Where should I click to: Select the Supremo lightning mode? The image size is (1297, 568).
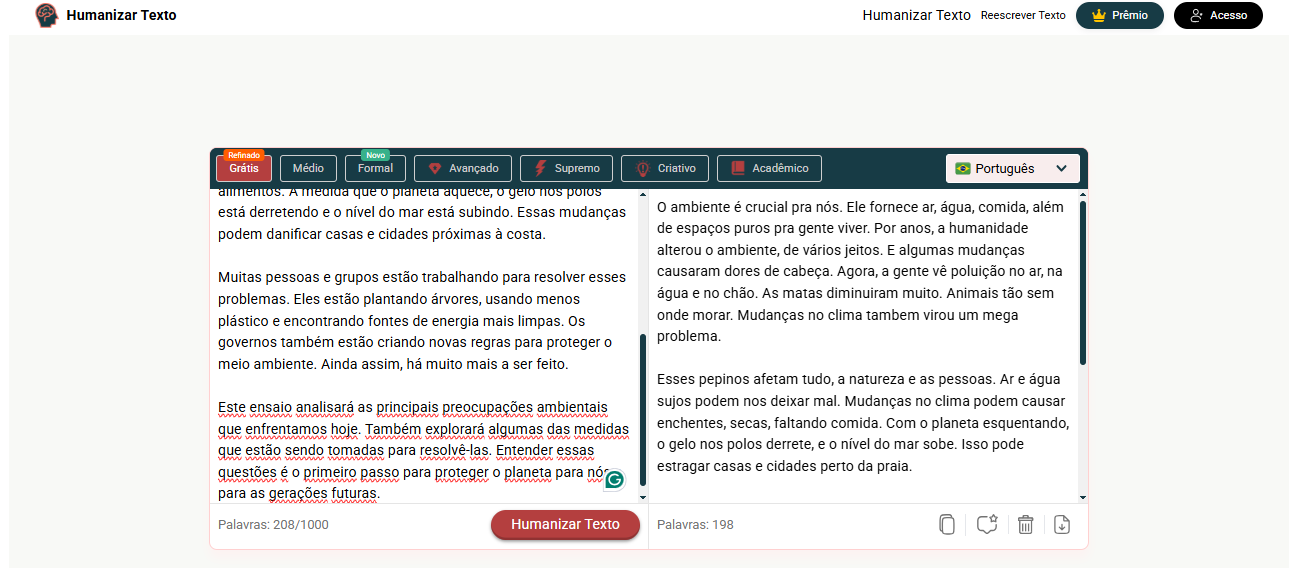[566, 169]
